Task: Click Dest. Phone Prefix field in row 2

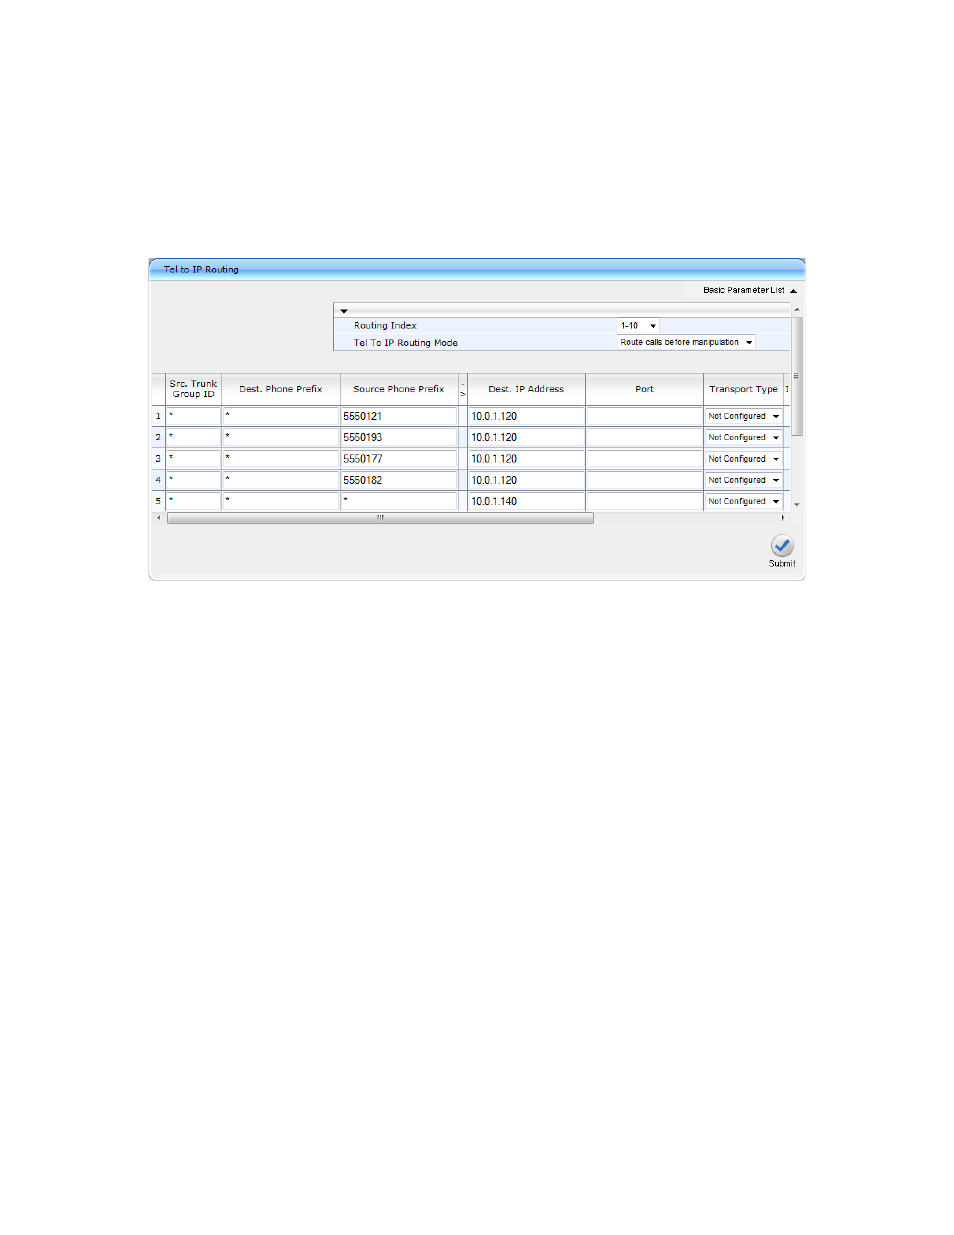Action: click(281, 437)
